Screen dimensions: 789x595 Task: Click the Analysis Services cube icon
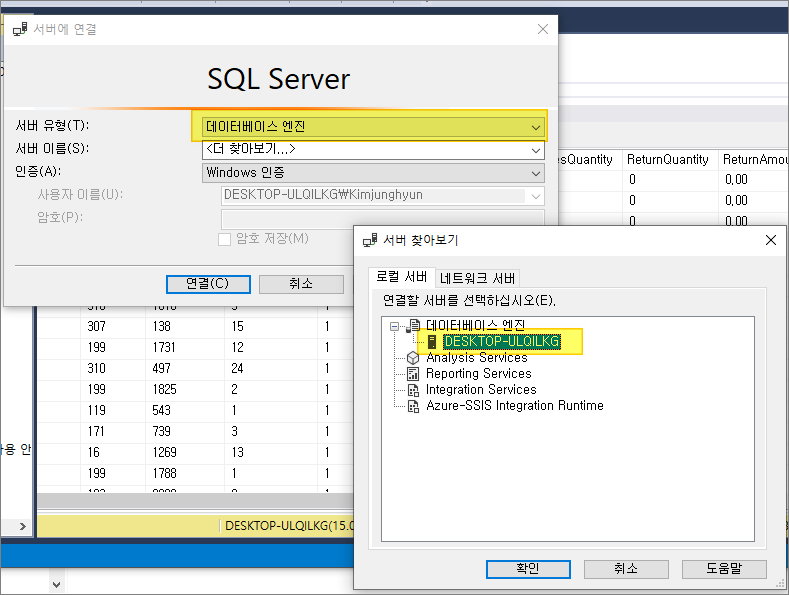tap(413, 358)
